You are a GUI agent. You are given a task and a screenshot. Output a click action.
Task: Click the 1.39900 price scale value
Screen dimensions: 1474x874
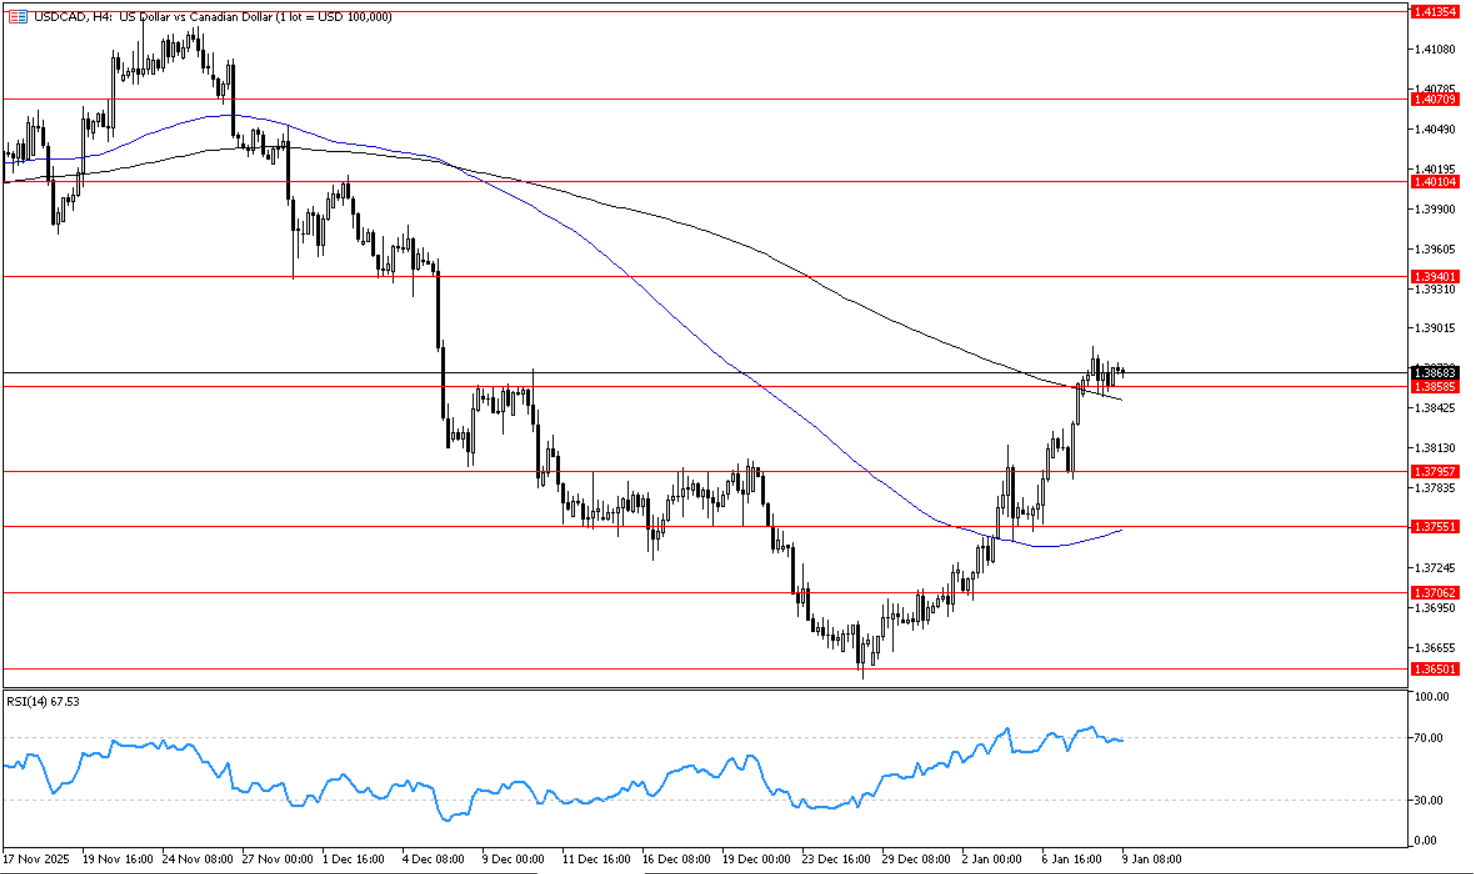pyautogui.click(x=1434, y=209)
